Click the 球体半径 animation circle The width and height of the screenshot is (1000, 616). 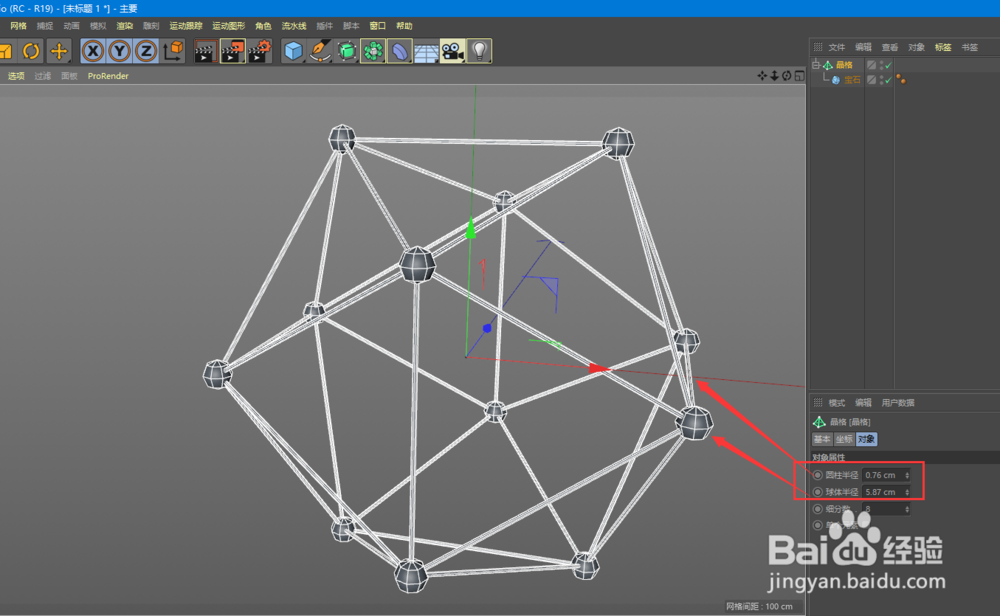click(818, 492)
